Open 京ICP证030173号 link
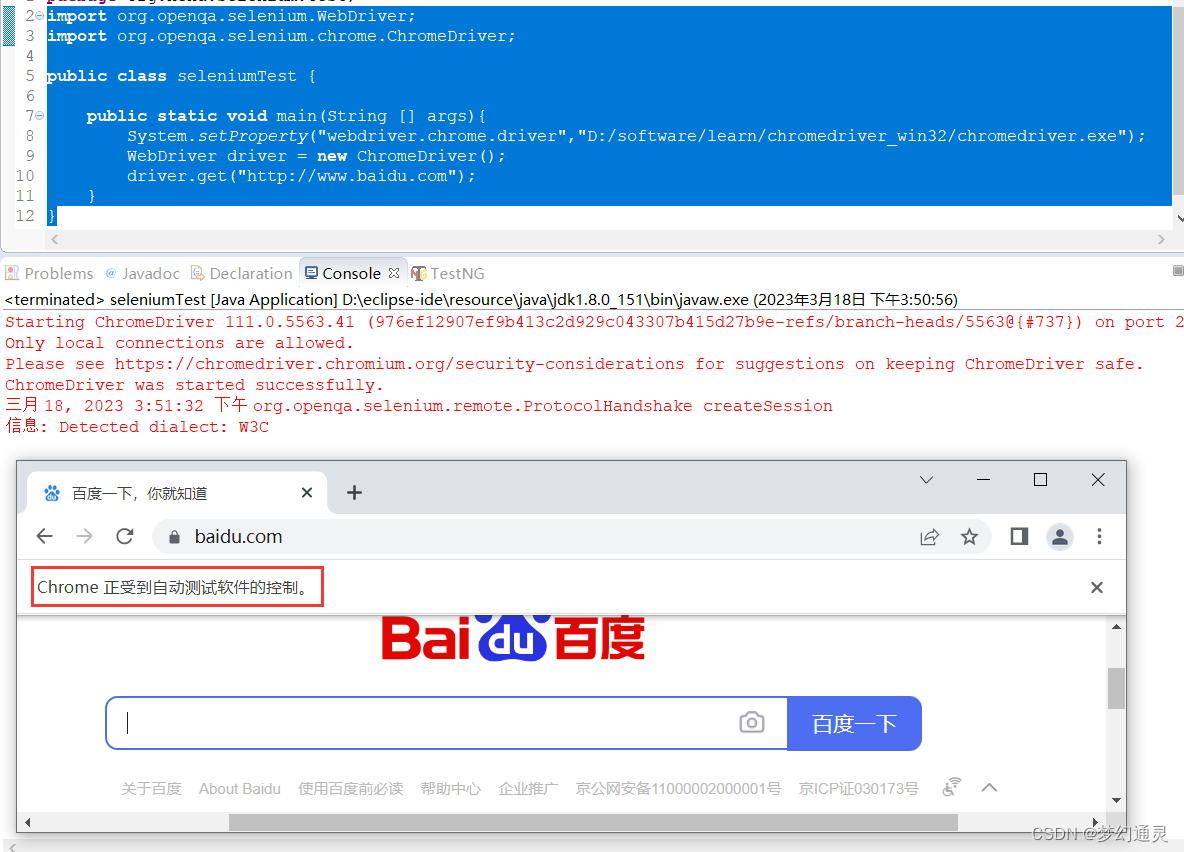The width and height of the screenshot is (1184, 852). point(859,789)
